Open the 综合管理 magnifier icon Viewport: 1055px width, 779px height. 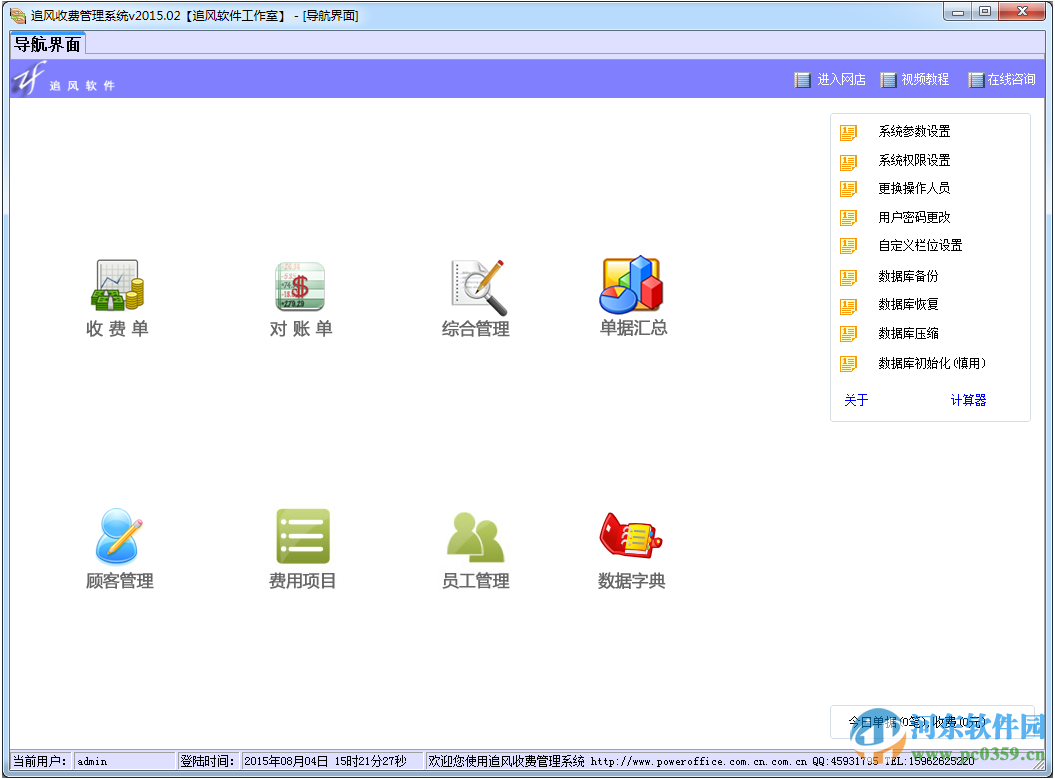(x=478, y=287)
